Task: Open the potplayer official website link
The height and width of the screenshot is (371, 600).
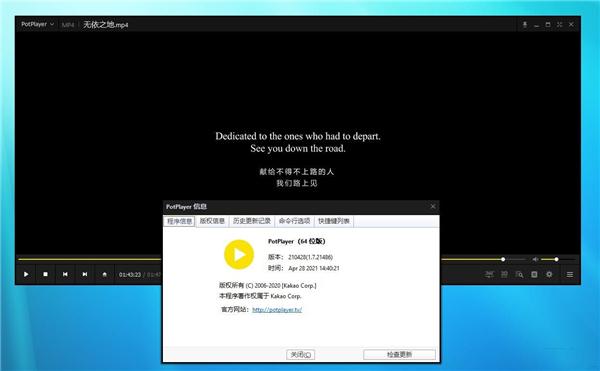Action: (x=277, y=309)
